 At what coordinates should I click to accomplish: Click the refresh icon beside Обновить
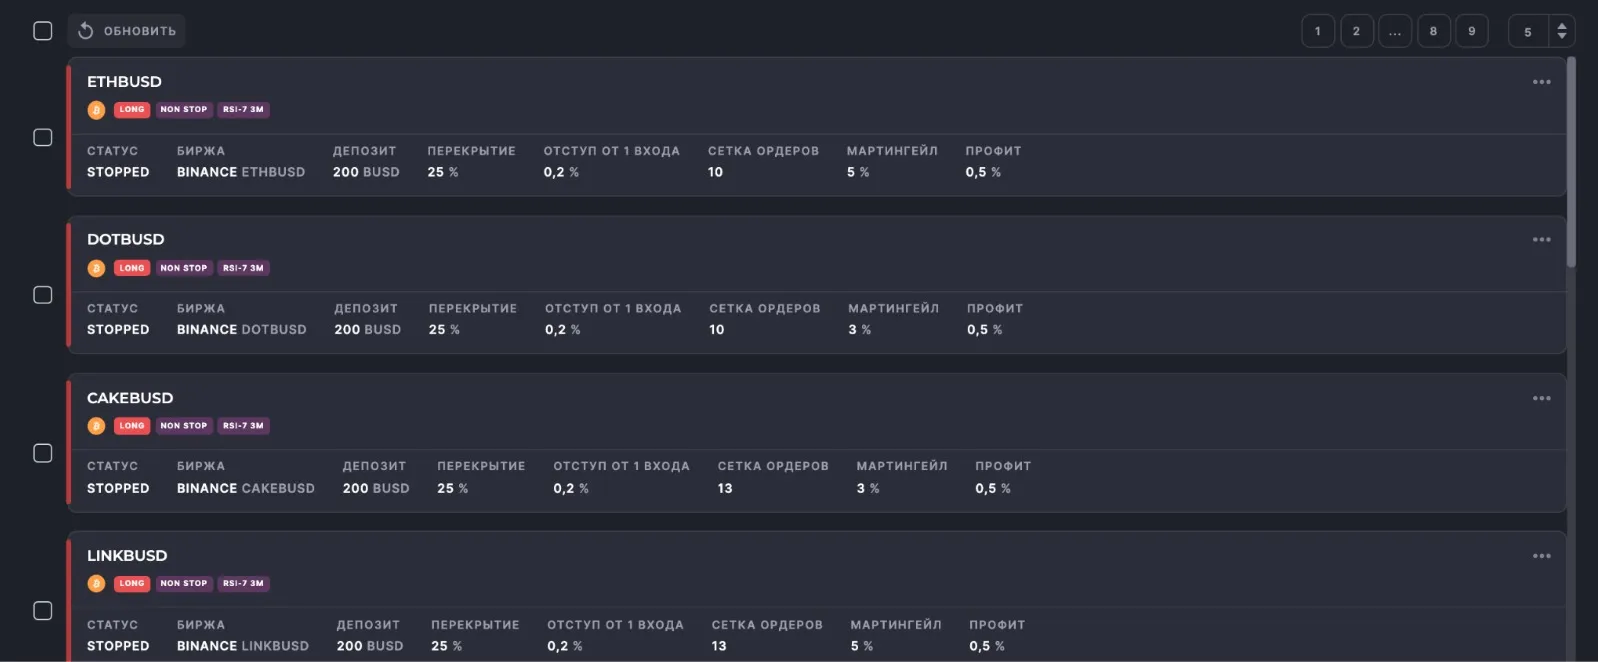(x=86, y=31)
